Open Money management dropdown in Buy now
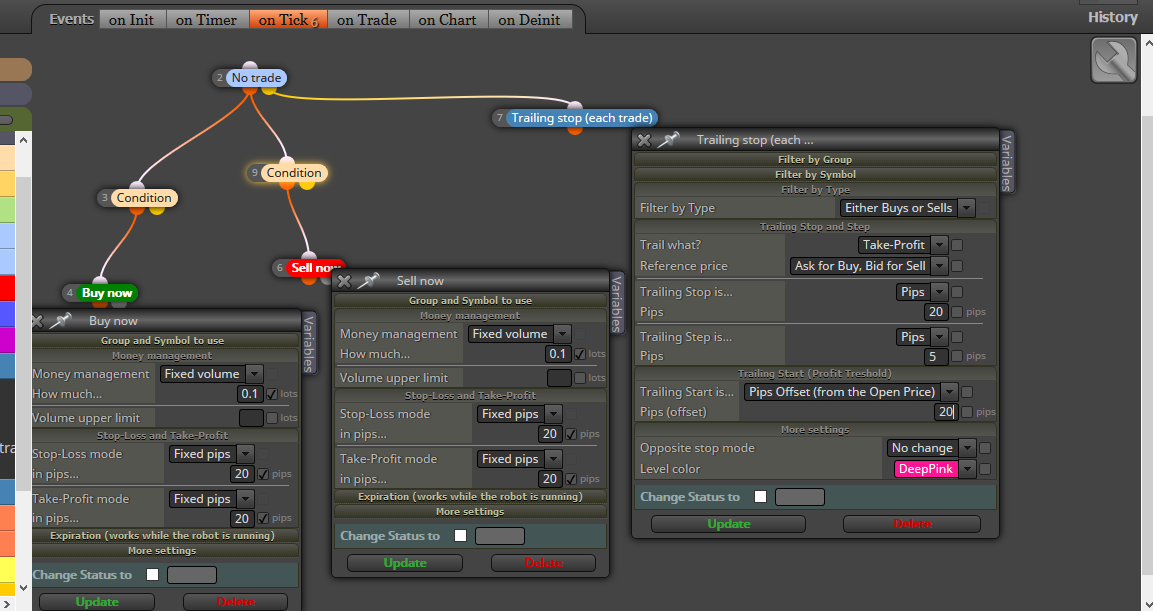1153x611 pixels. click(211, 374)
